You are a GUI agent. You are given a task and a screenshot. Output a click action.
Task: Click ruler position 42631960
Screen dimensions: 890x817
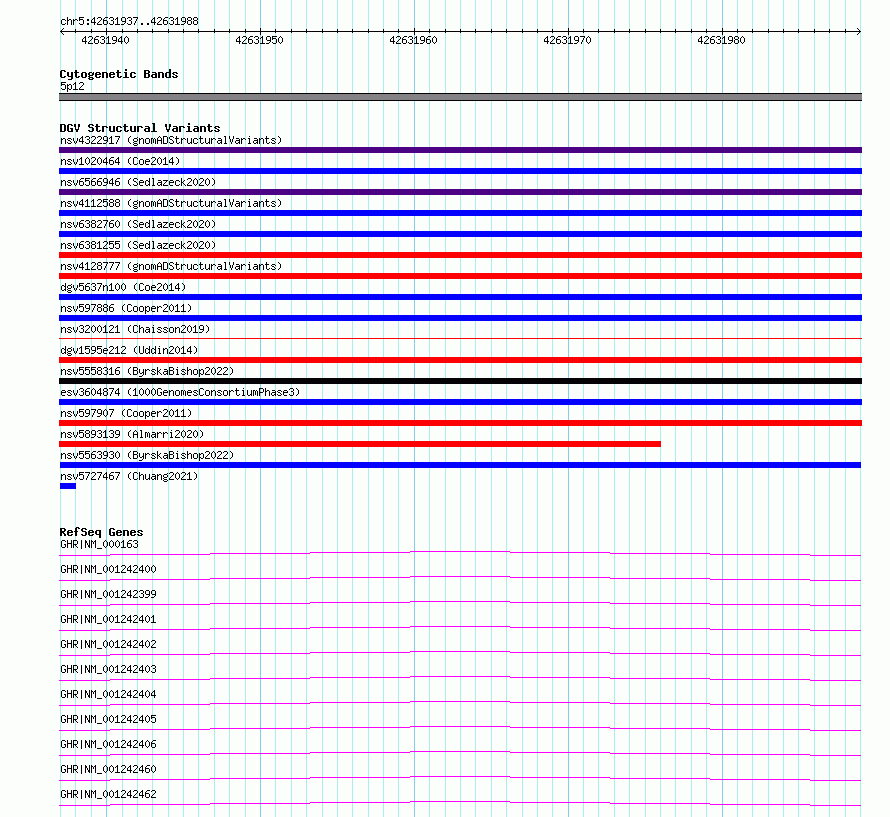pyautogui.click(x=413, y=40)
